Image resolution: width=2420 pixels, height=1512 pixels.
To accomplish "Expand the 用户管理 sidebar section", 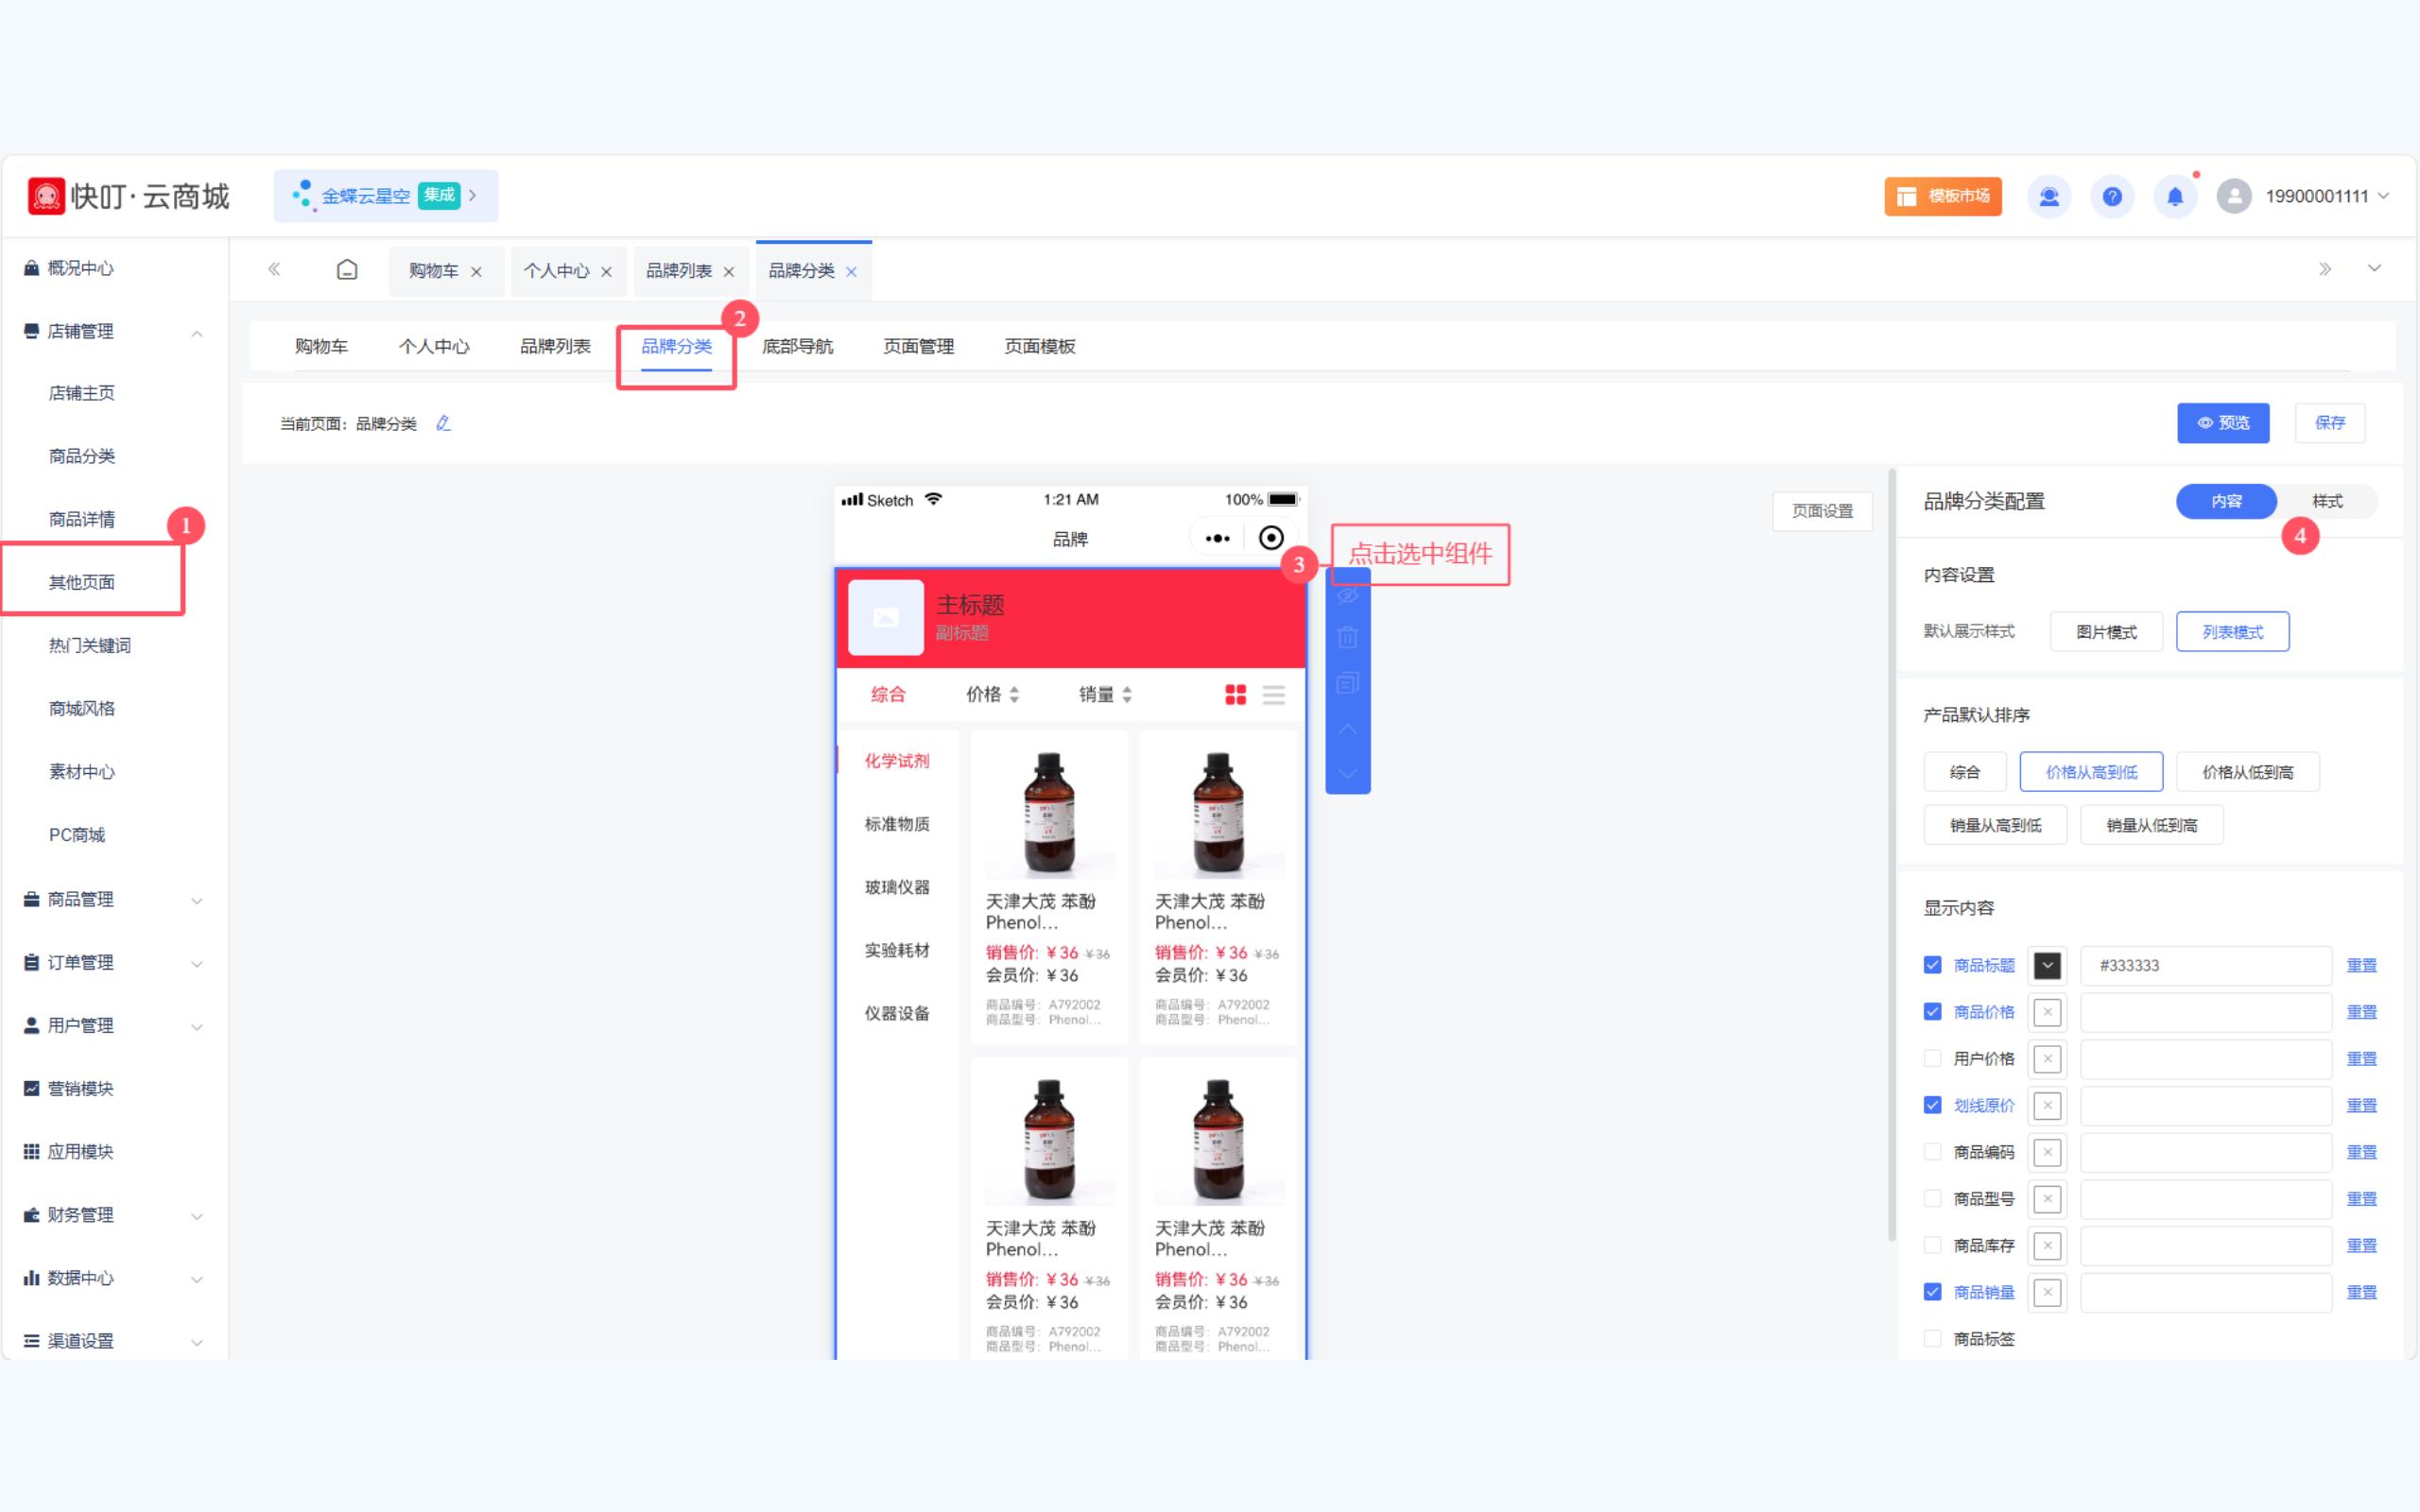I will 196,1027.
